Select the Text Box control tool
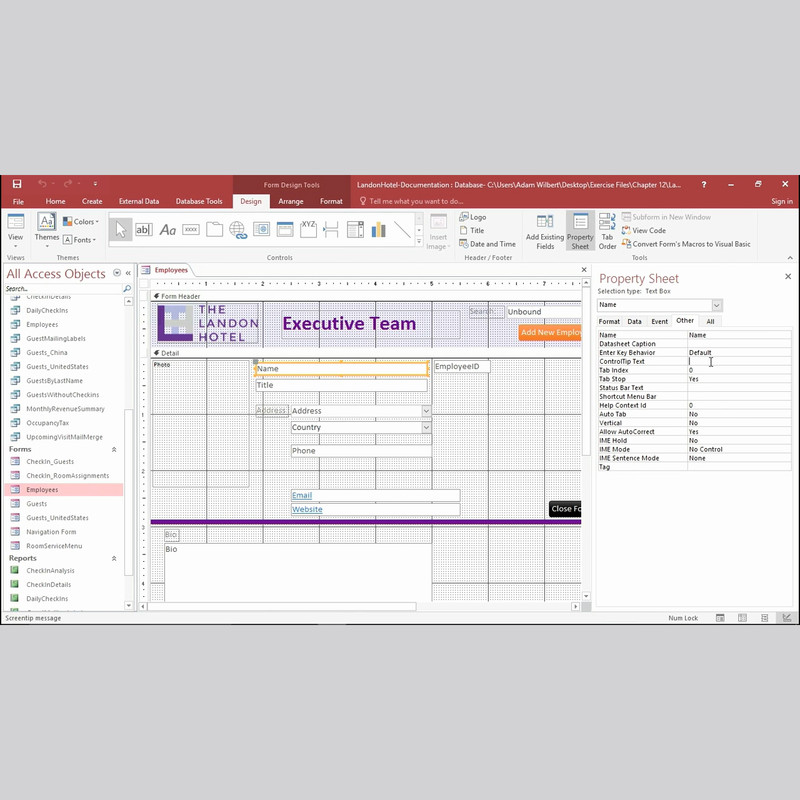The image size is (800, 800). point(143,230)
